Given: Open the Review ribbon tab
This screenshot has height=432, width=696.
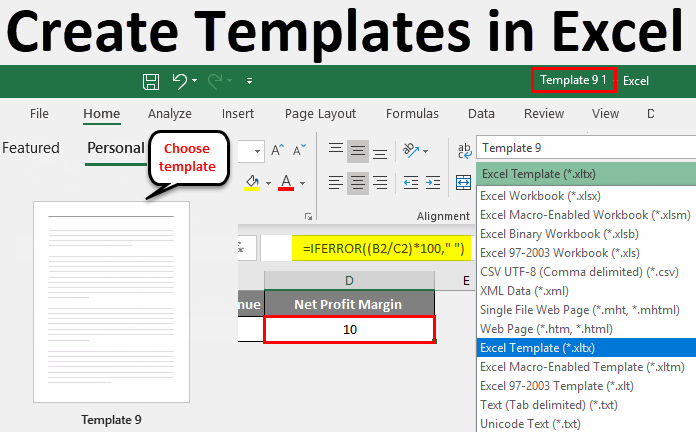Looking at the screenshot, I should tap(544, 114).
